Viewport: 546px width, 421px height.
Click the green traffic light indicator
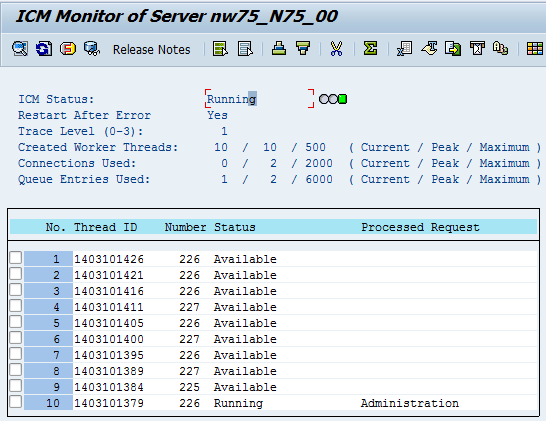click(x=343, y=99)
